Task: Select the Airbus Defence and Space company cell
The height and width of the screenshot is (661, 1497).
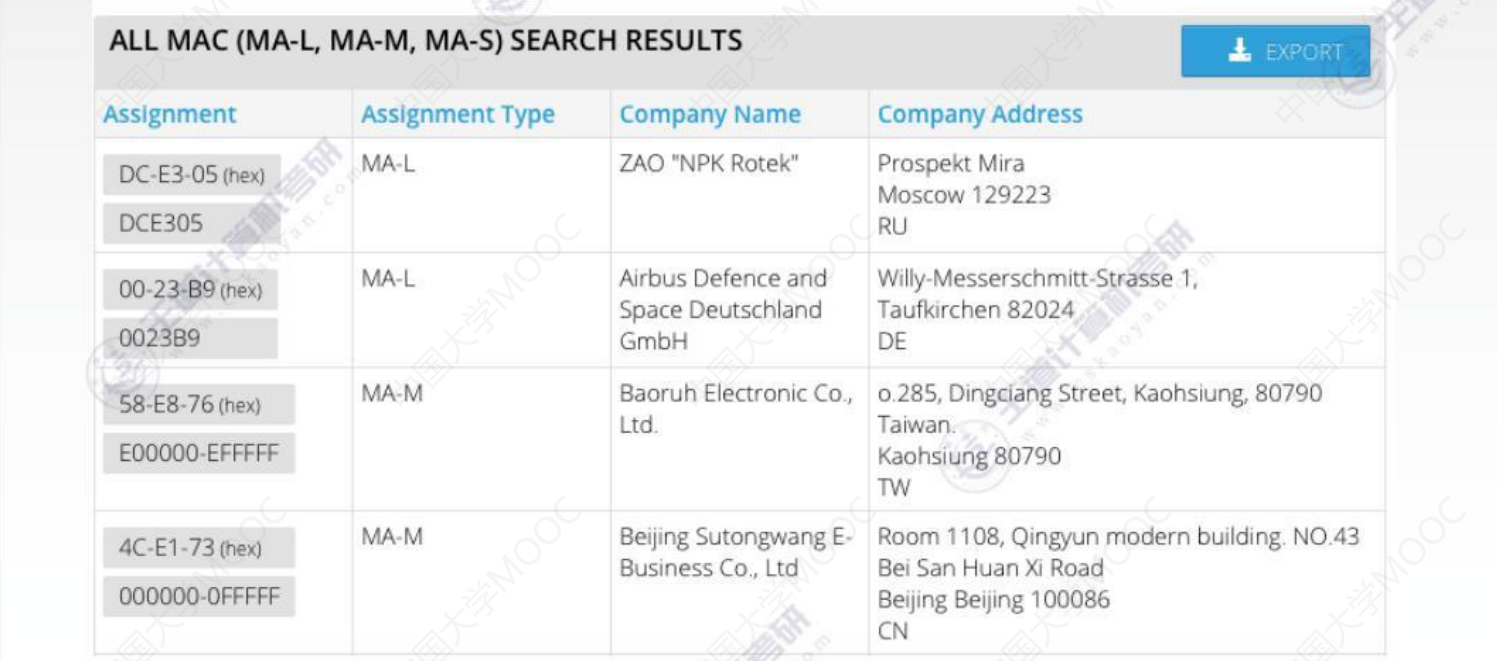Action: pyautogui.click(x=723, y=309)
